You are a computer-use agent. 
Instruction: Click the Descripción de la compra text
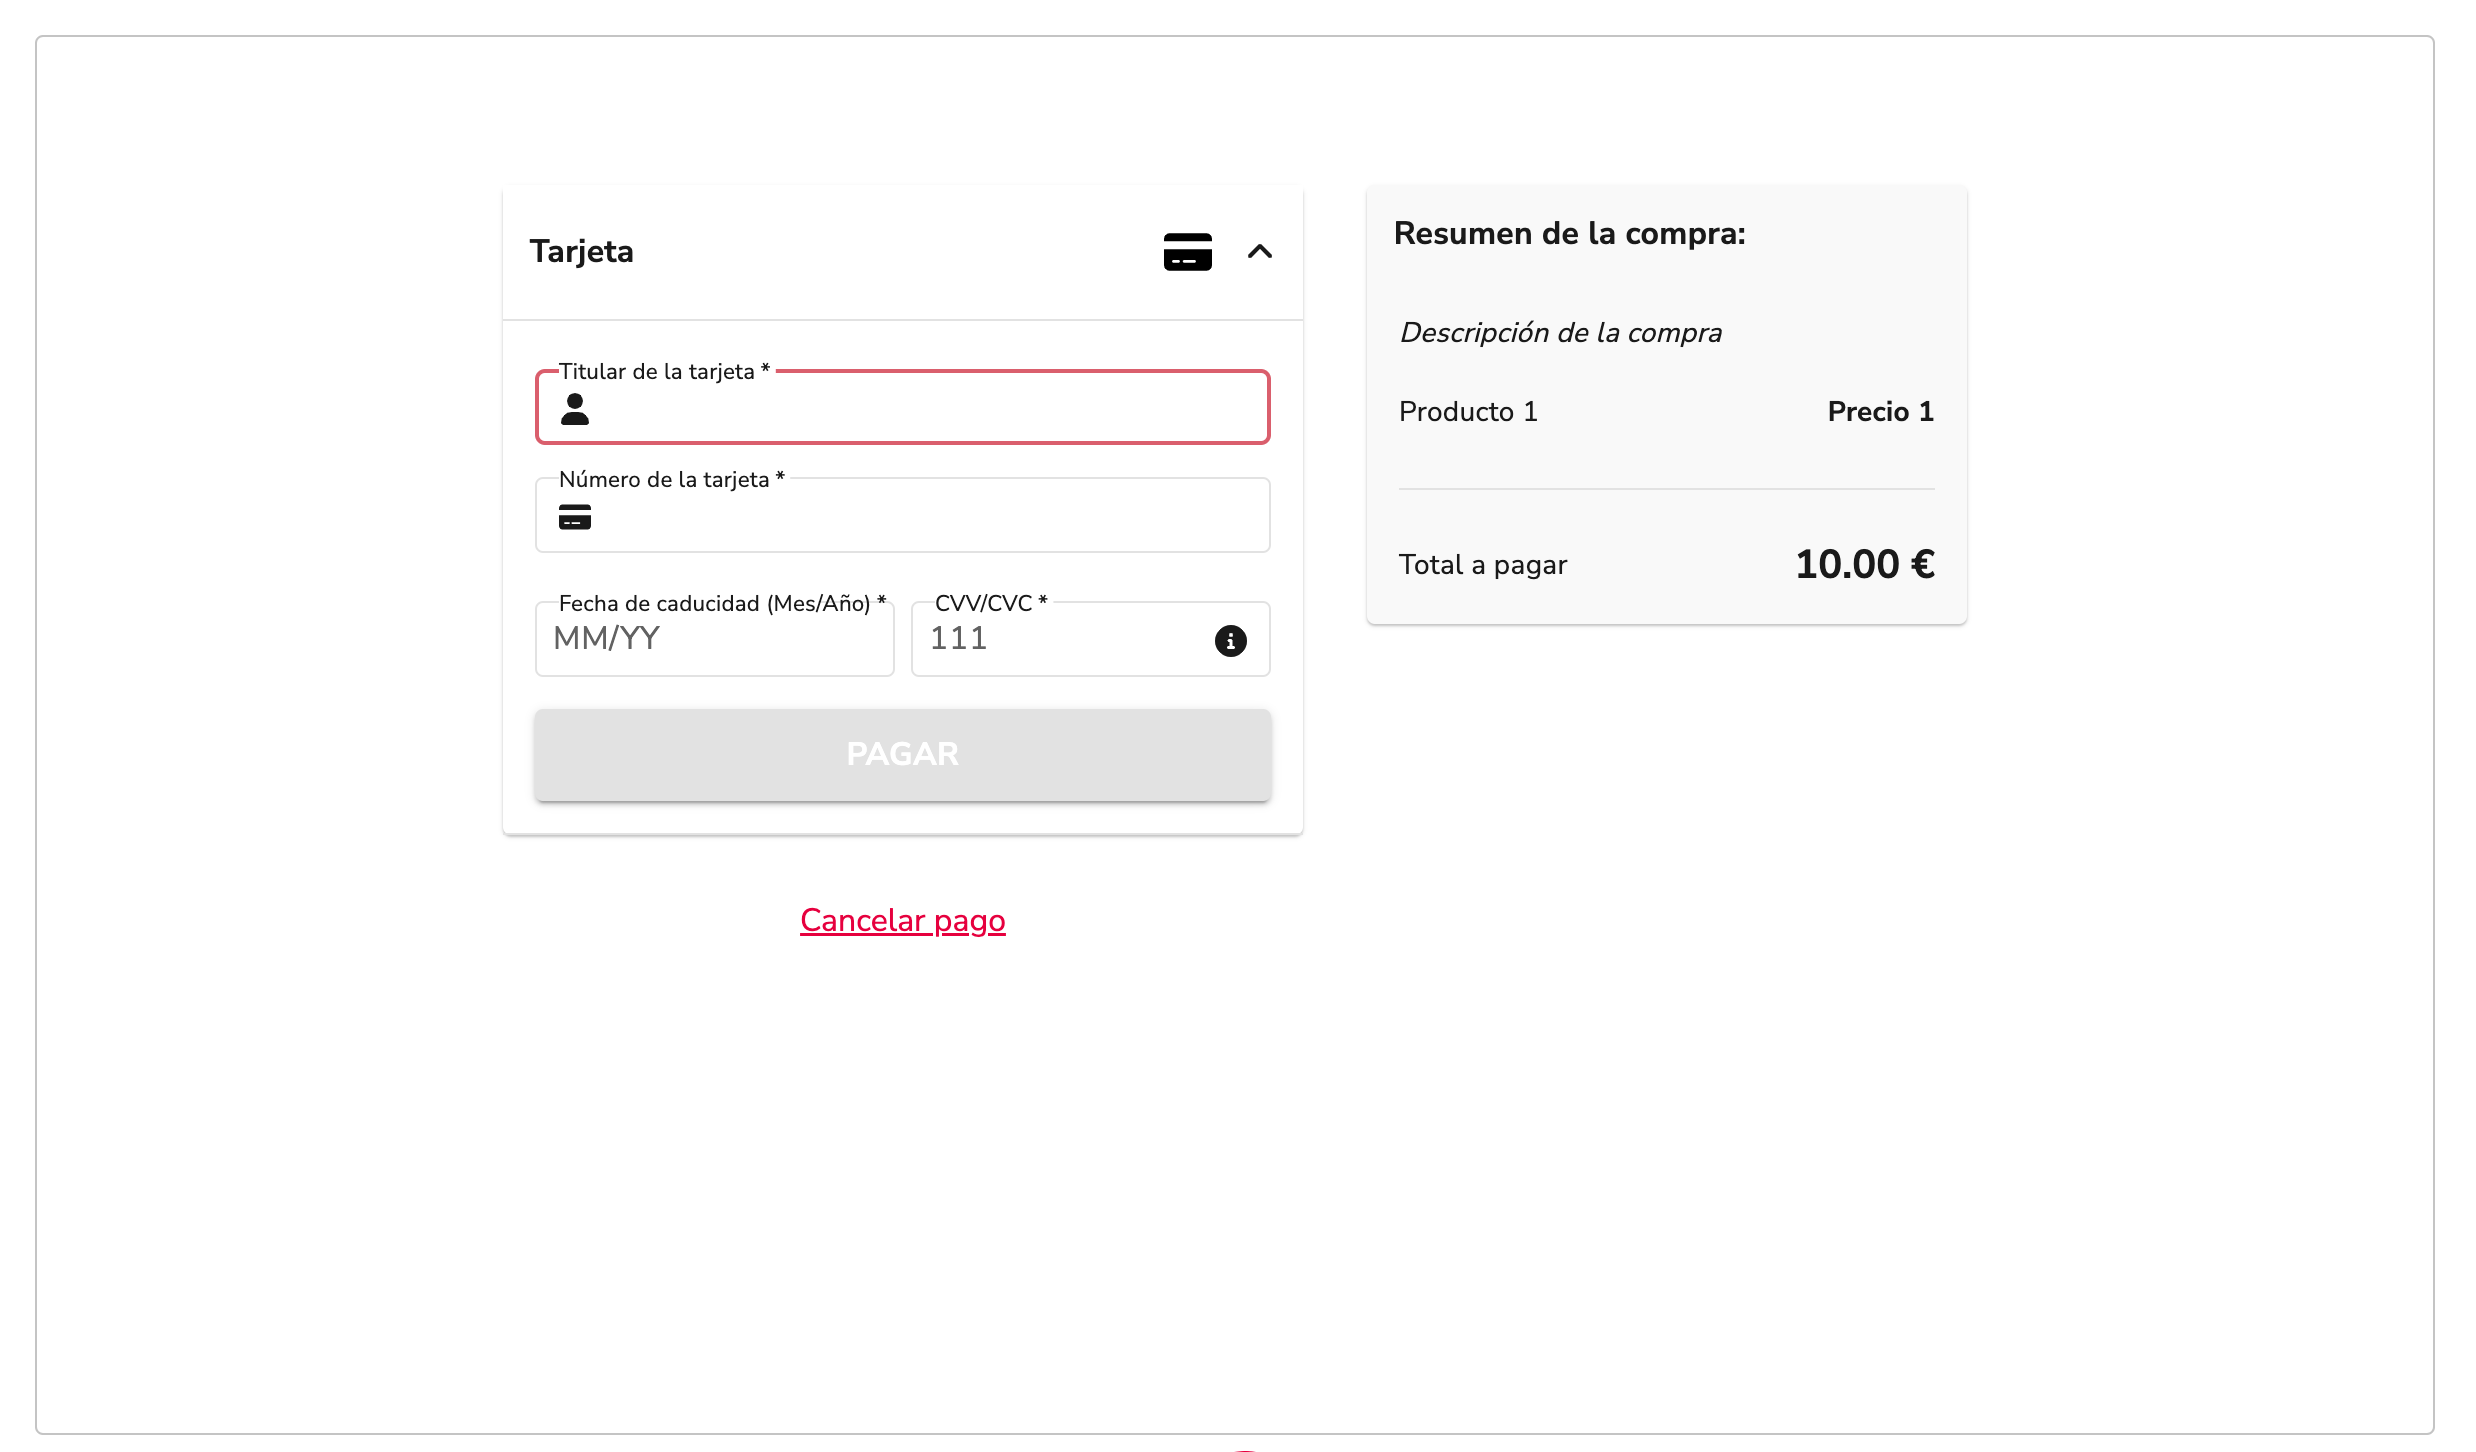point(1561,332)
